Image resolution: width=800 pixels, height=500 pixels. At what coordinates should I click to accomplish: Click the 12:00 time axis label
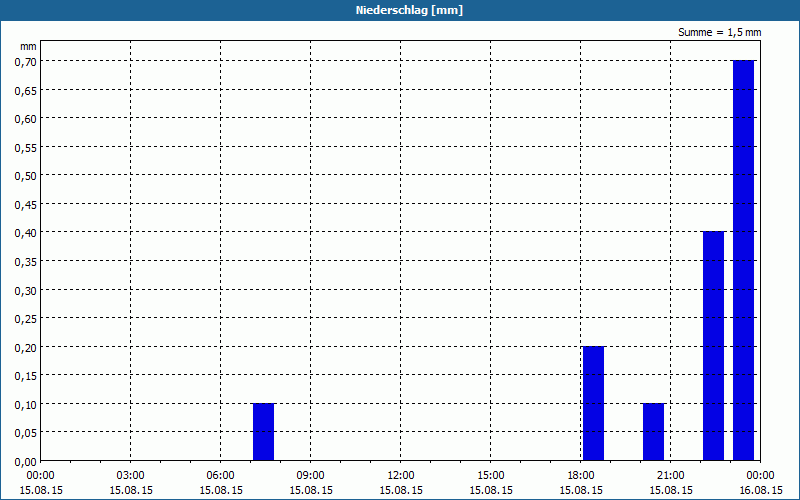click(401, 476)
